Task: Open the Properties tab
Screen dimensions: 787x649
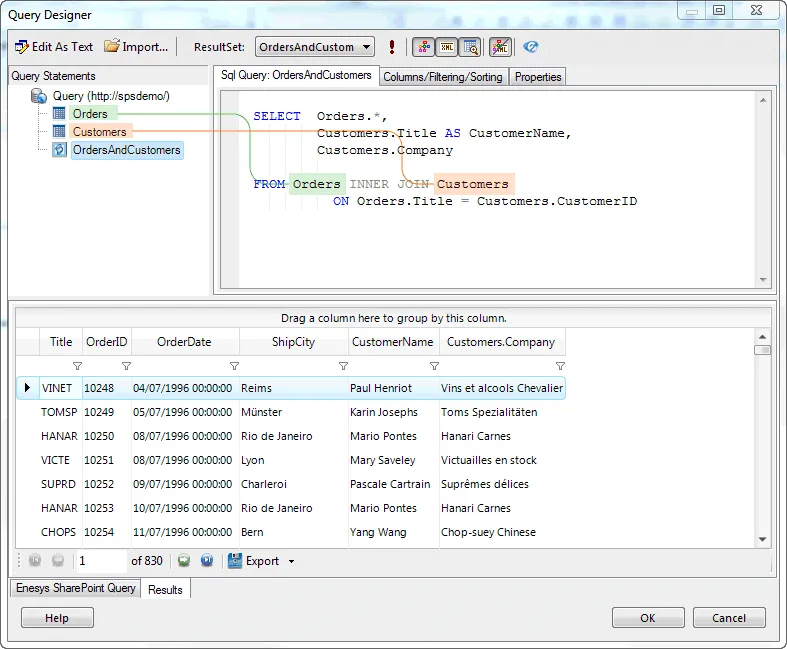Action: click(x=538, y=77)
